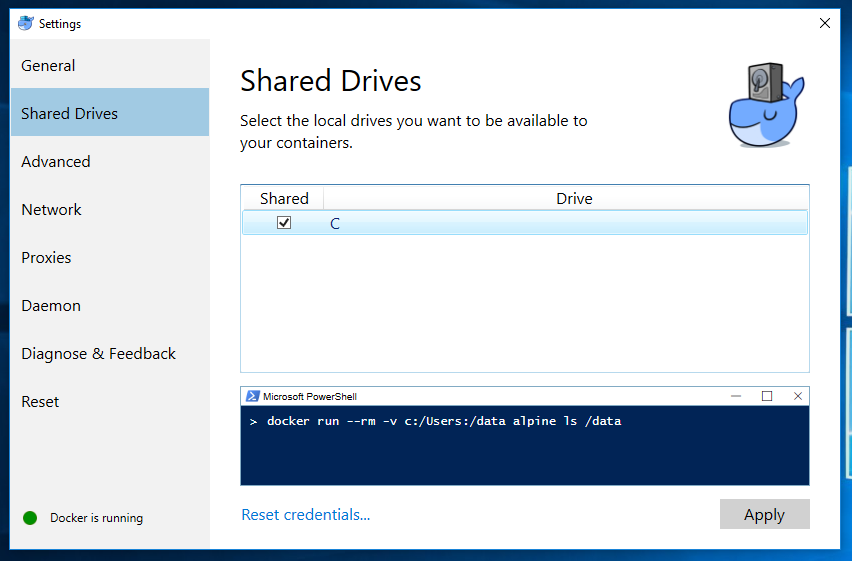The width and height of the screenshot is (852, 561).
Task: Click the Settings window title text
Action: click(x=60, y=24)
